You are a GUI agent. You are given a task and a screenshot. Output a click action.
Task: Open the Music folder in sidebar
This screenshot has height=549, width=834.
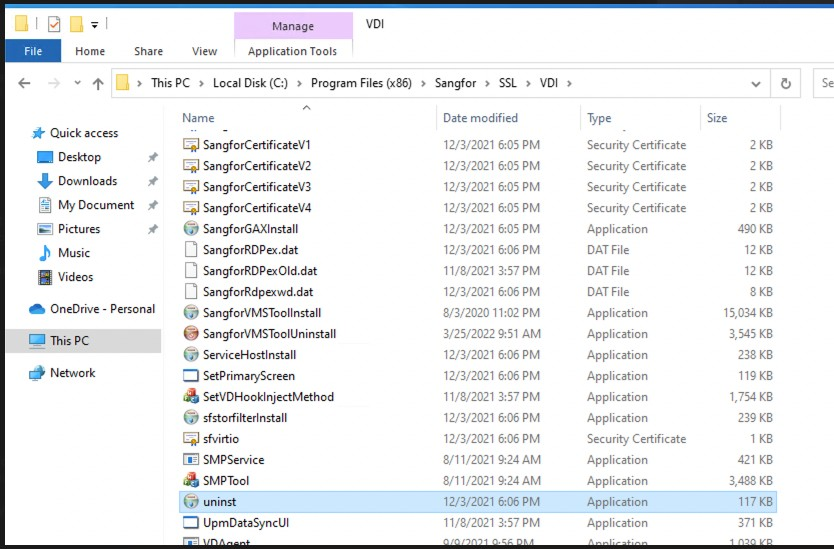[73, 253]
